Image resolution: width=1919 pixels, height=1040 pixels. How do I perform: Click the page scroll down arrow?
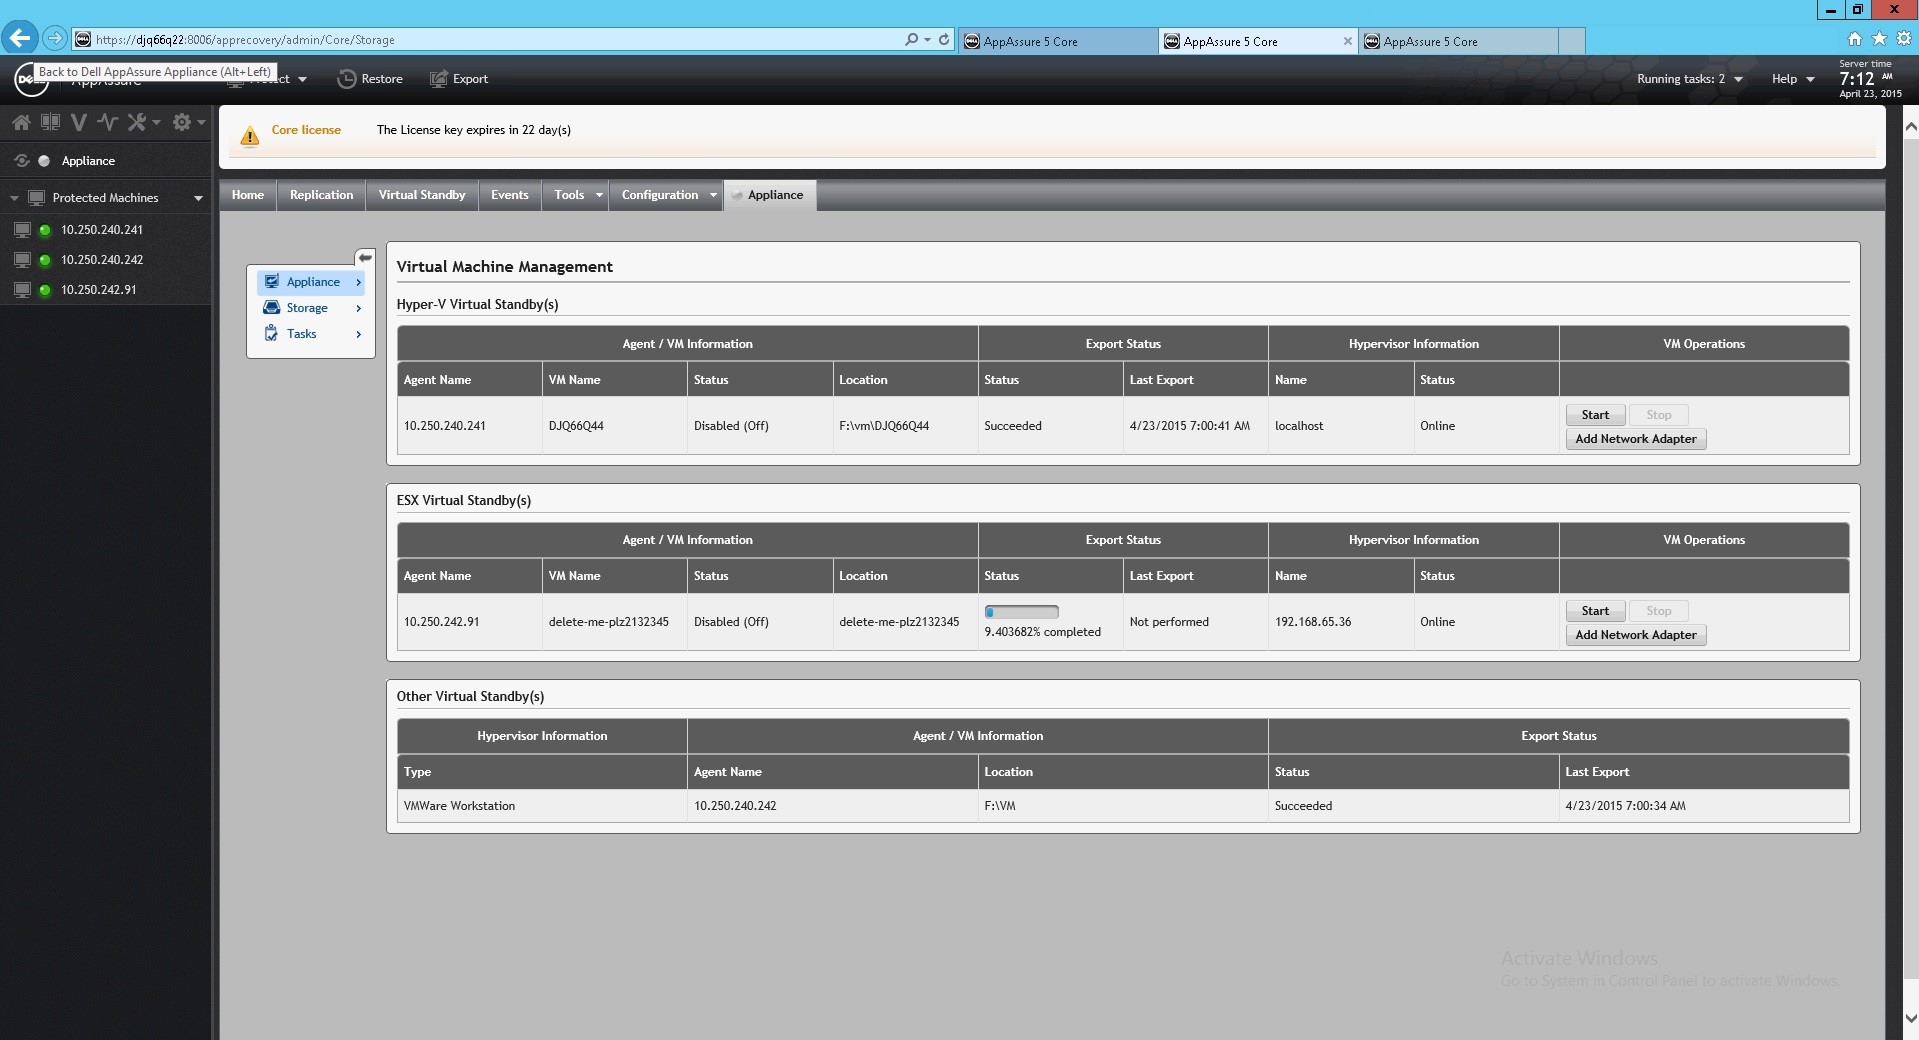coord(1910,1019)
